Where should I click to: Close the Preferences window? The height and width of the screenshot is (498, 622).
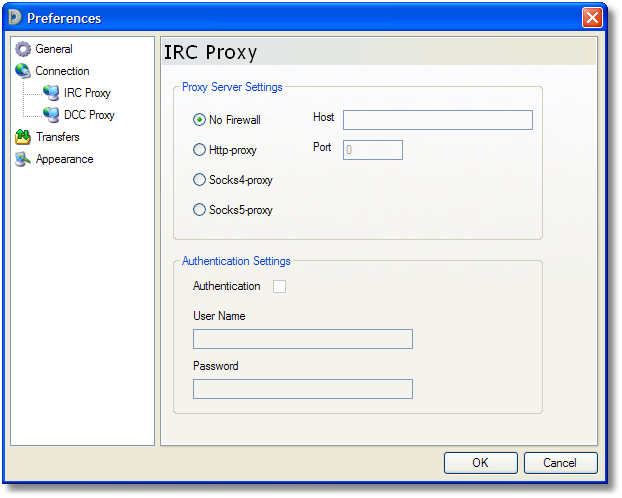(x=592, y=18)
